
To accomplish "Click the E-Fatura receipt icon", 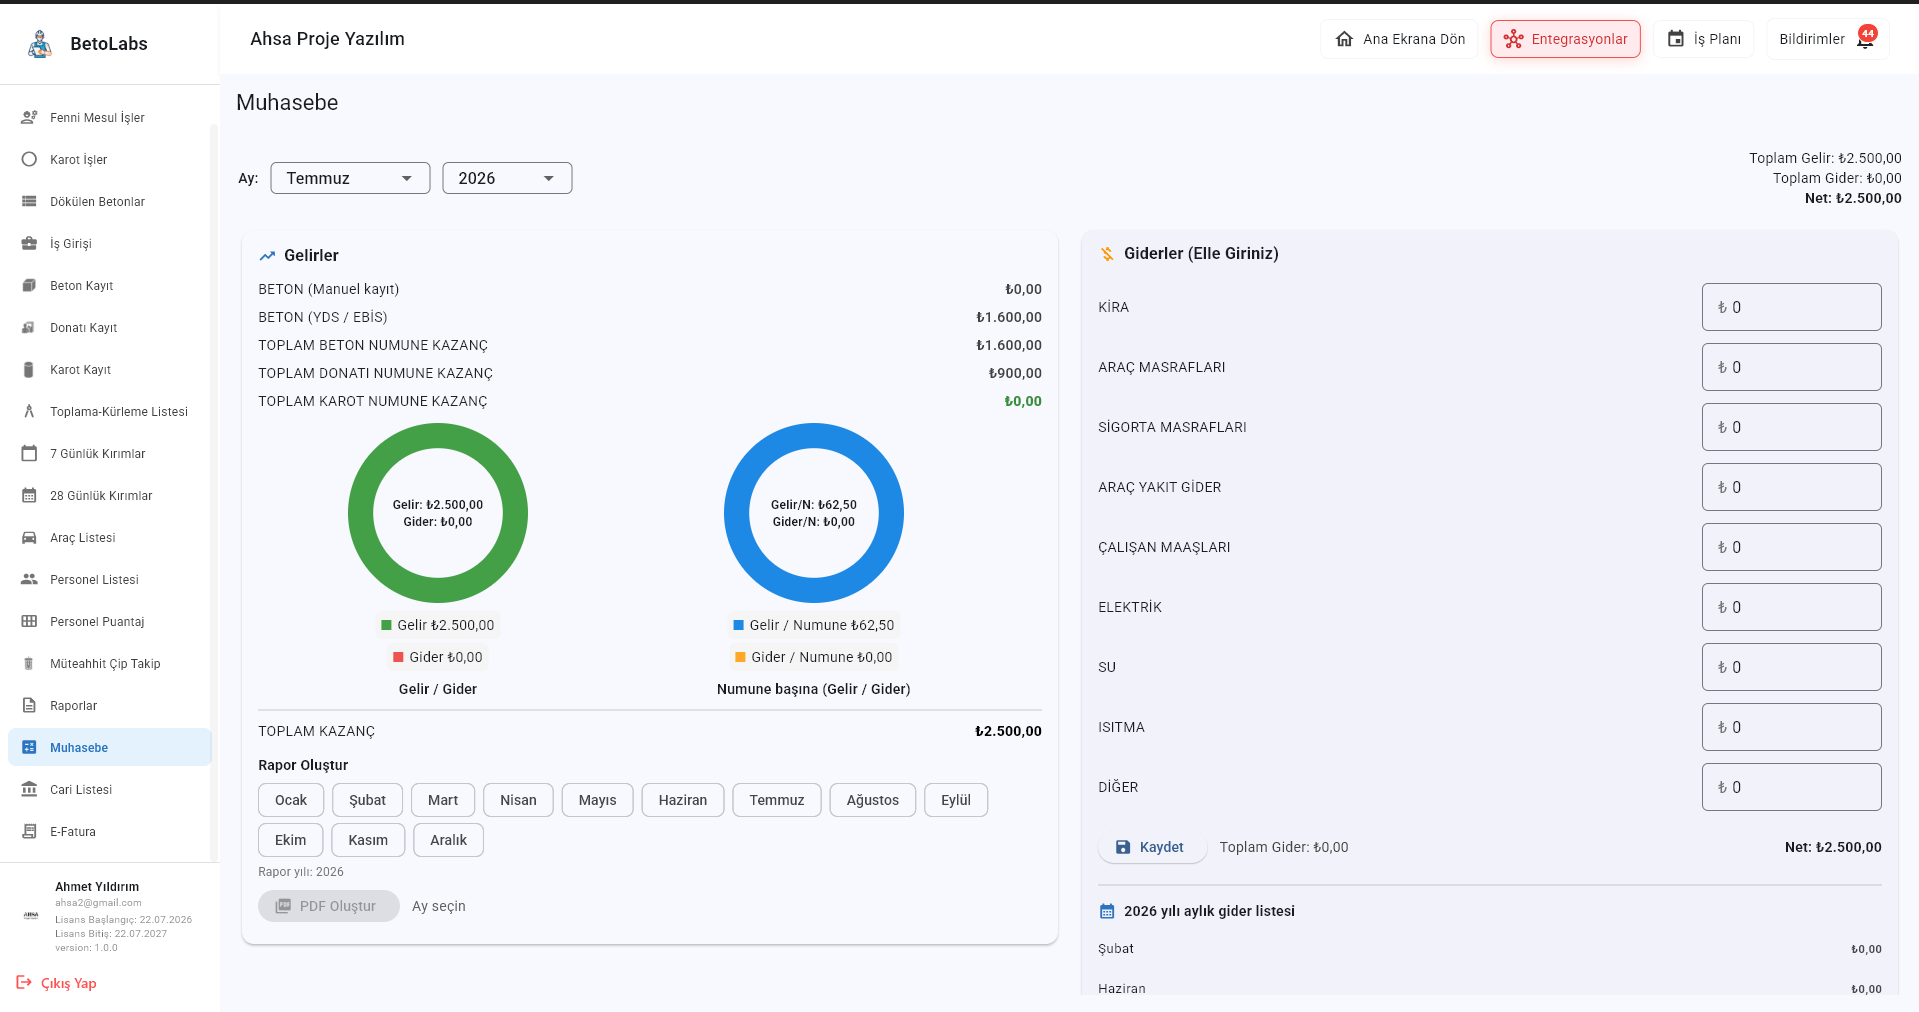I will tap(29, 831).
